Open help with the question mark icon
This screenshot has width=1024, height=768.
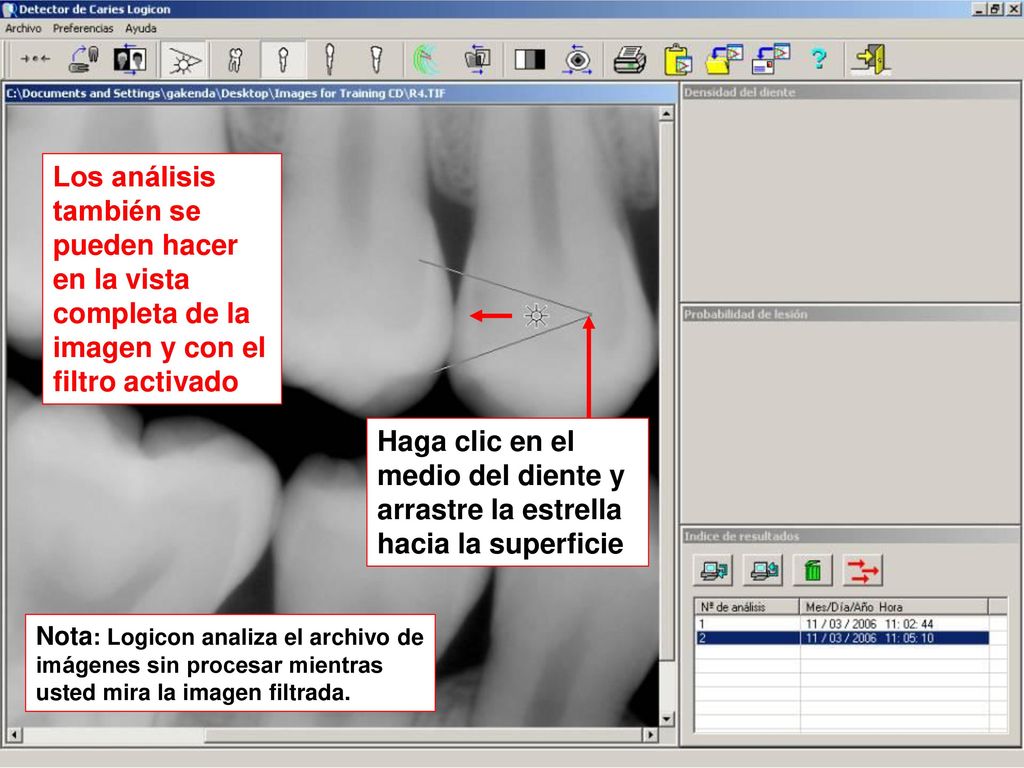point(818,59)
